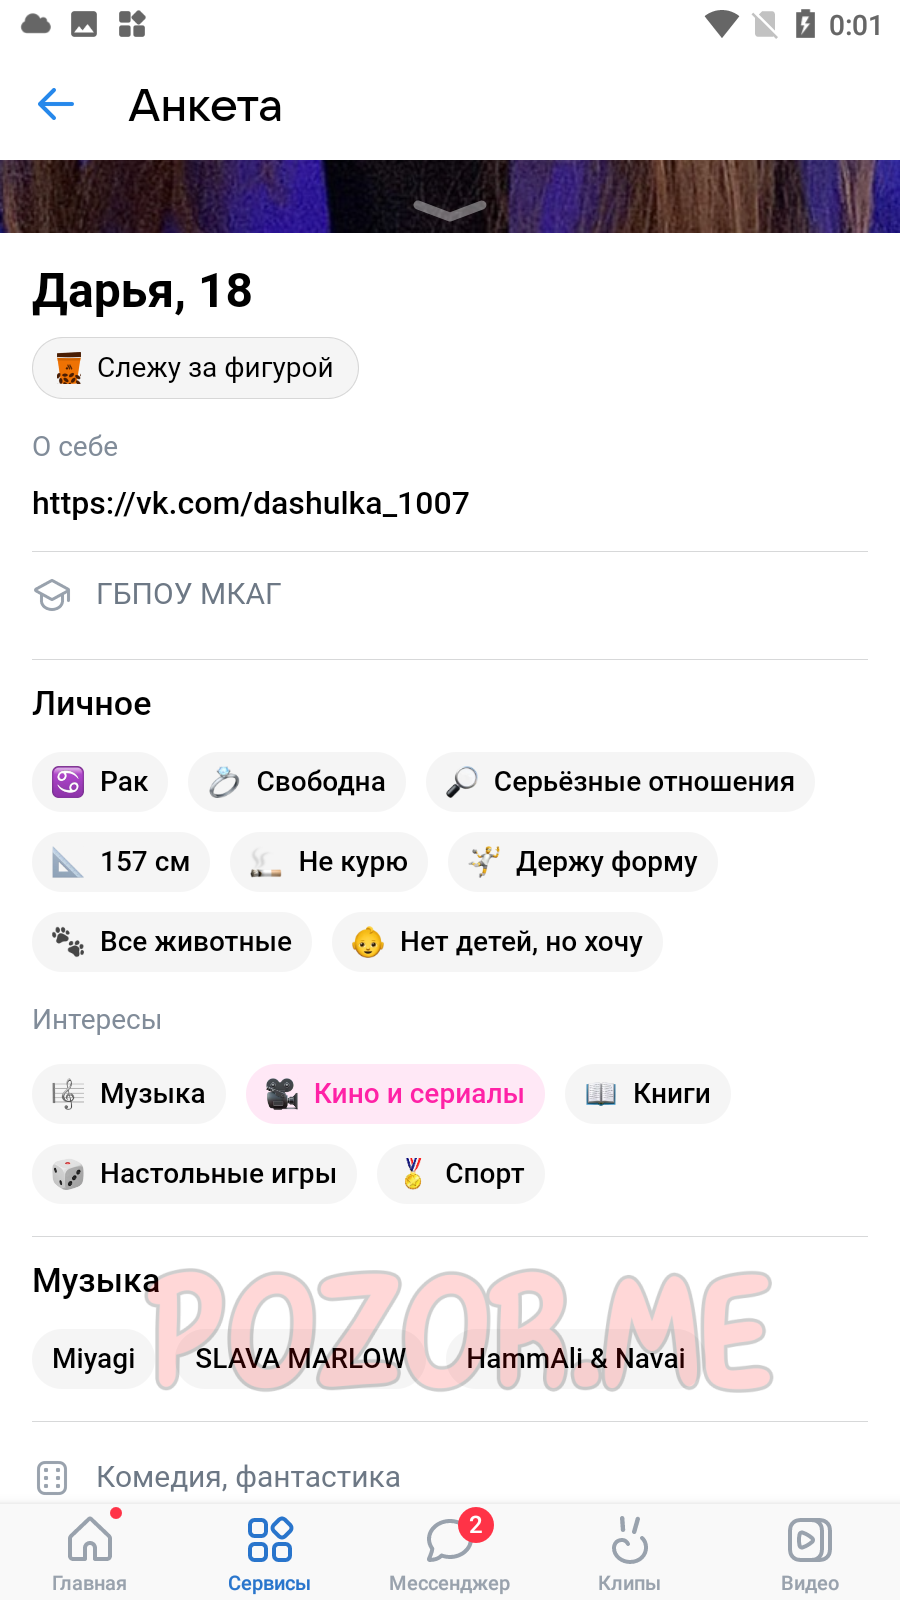Tap the back arrow next to Анкета
The image size is (900, 1600).
pos(56,104)
